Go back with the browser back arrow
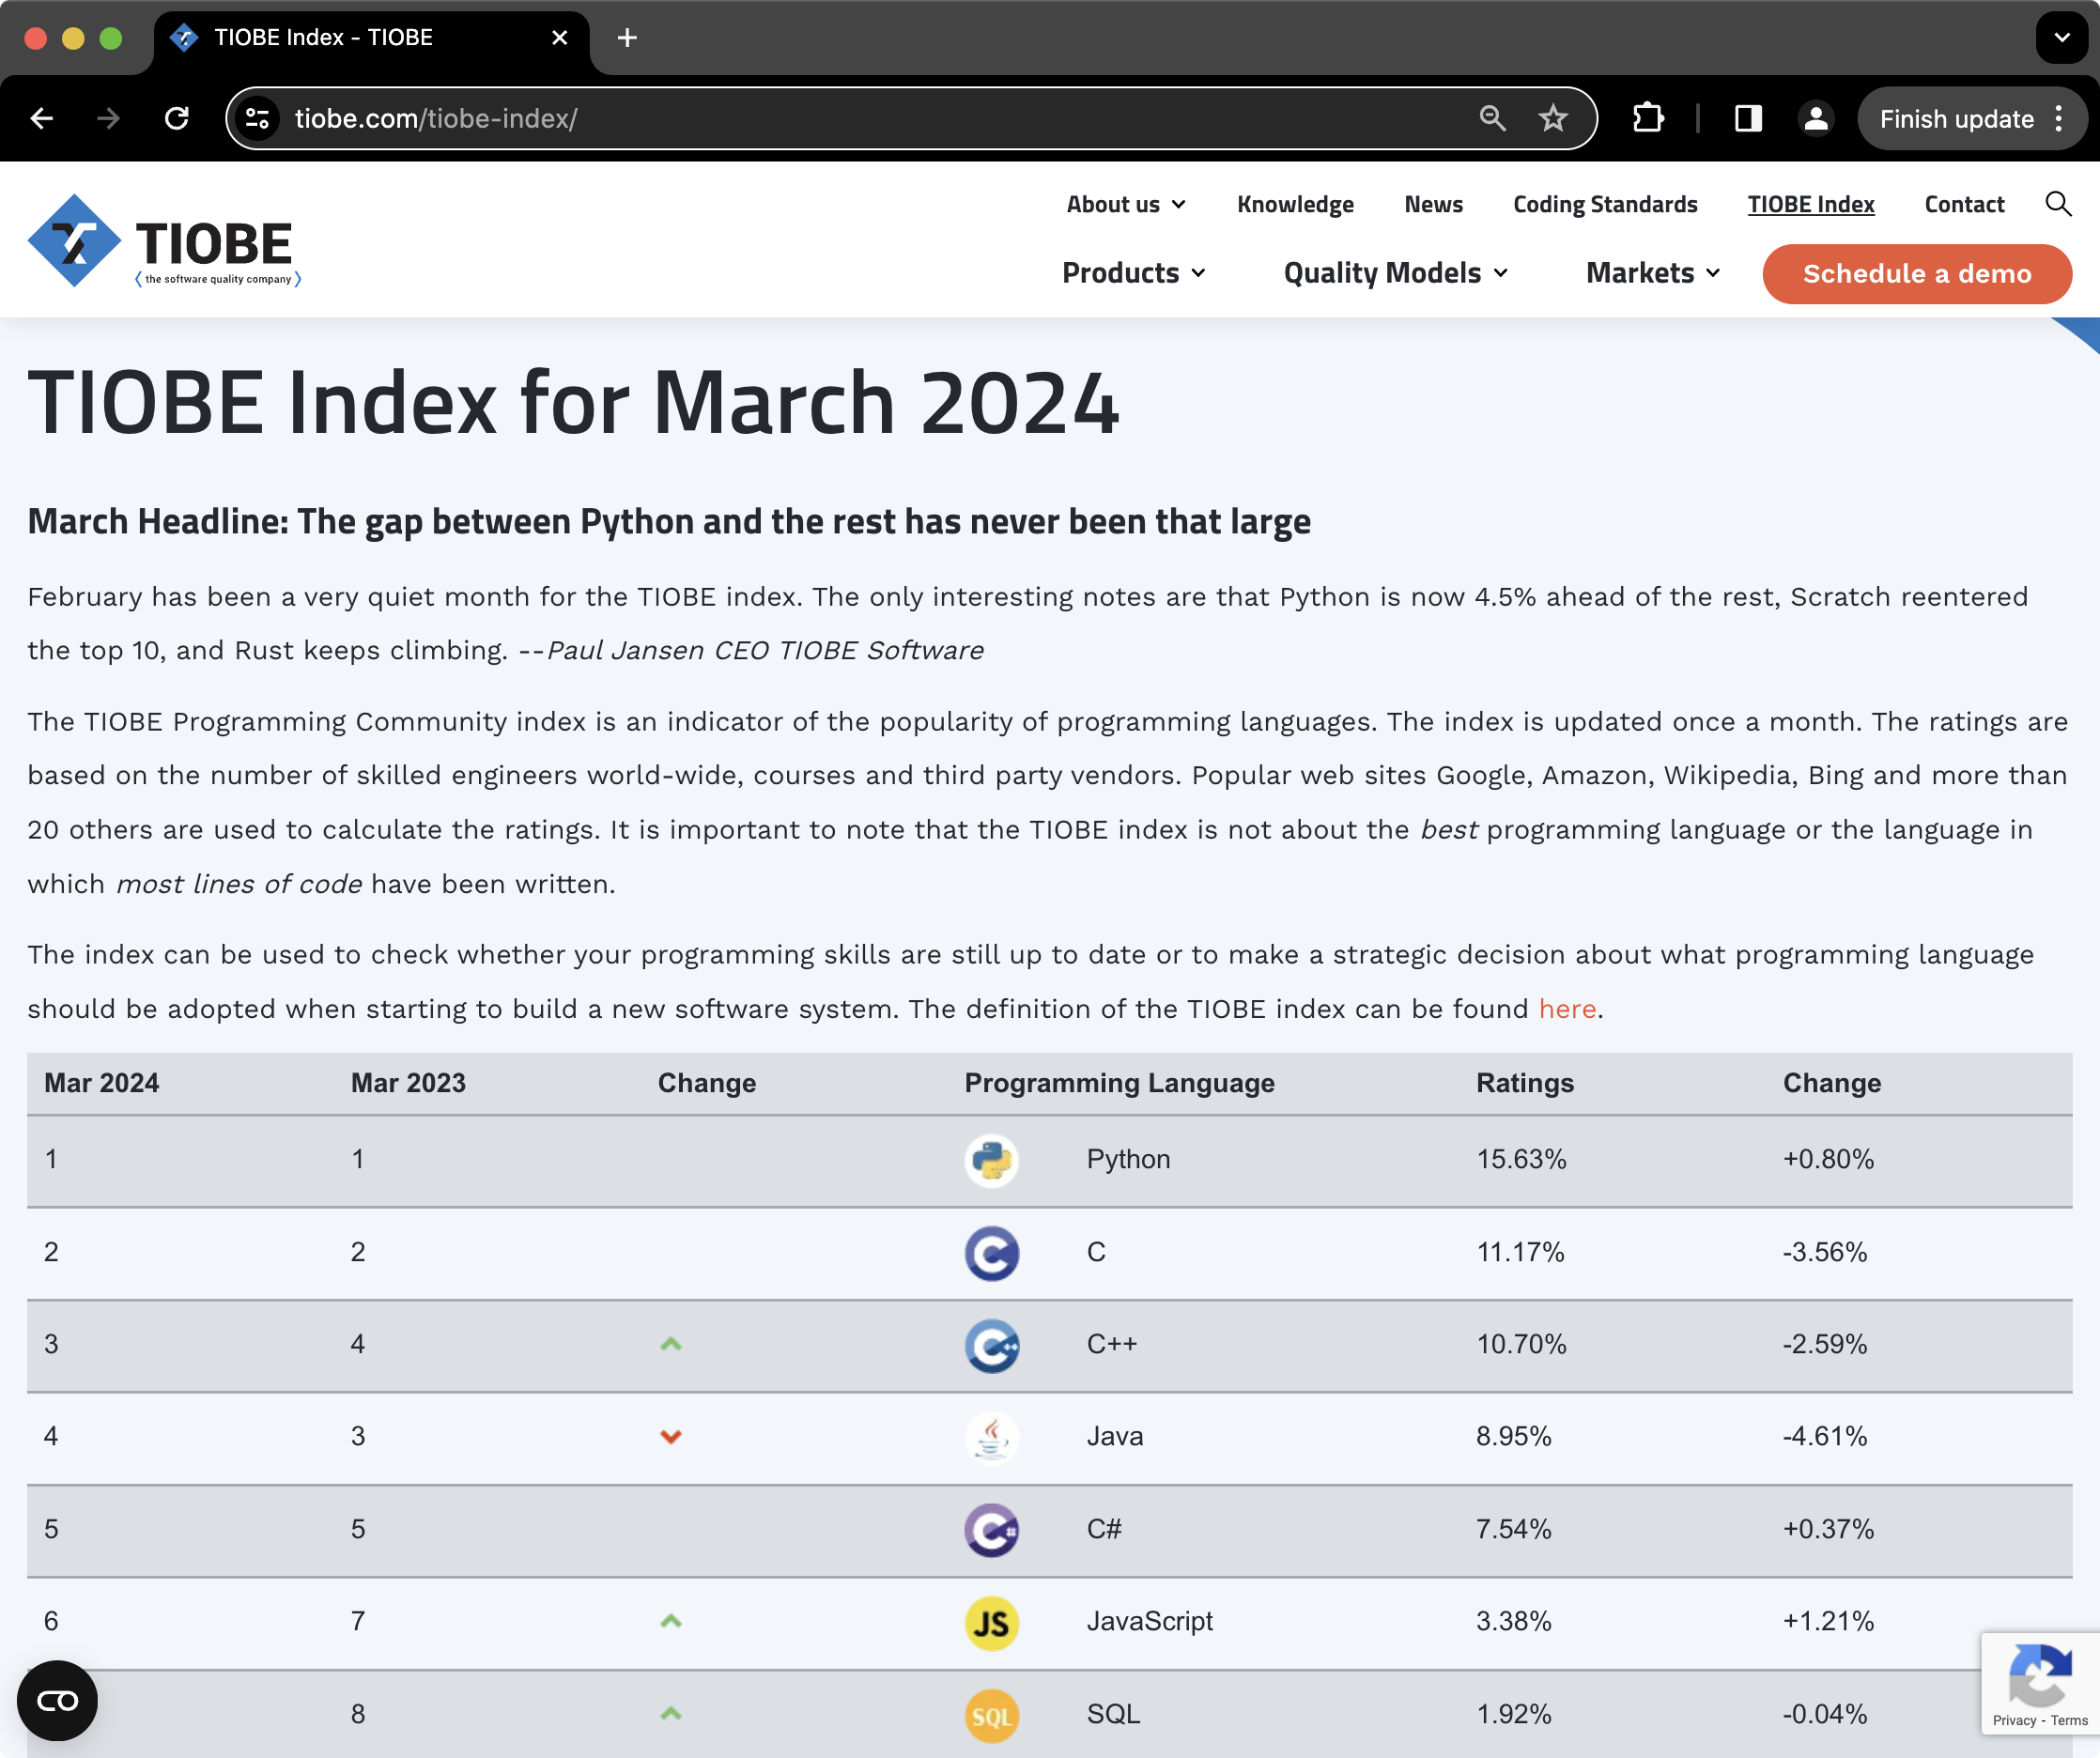The width and height of the screenshot is (2100, 1758). tap(42, 119)
